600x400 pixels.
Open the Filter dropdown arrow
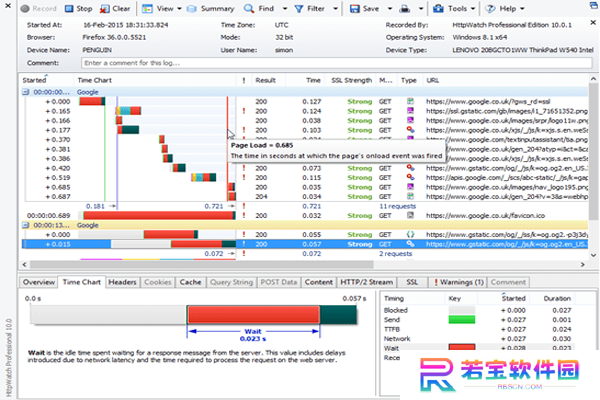pos(335,8)
